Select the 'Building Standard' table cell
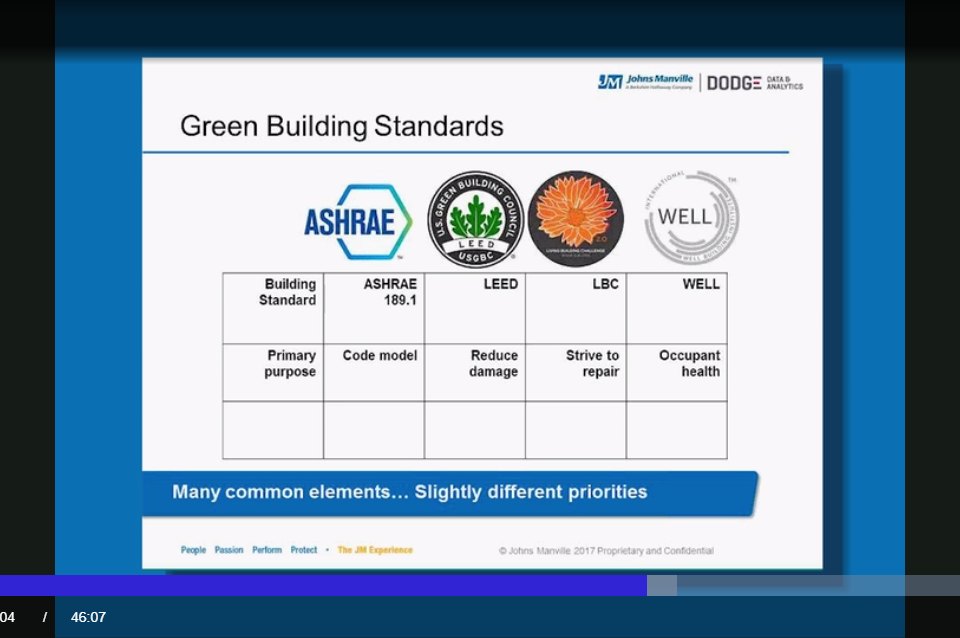The height and width of the screenshot is (638, 960). click(273, 309)
